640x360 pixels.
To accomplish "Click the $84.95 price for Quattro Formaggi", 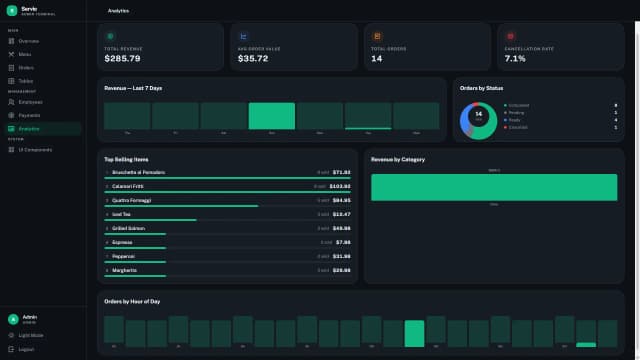I will pos(342,200).
